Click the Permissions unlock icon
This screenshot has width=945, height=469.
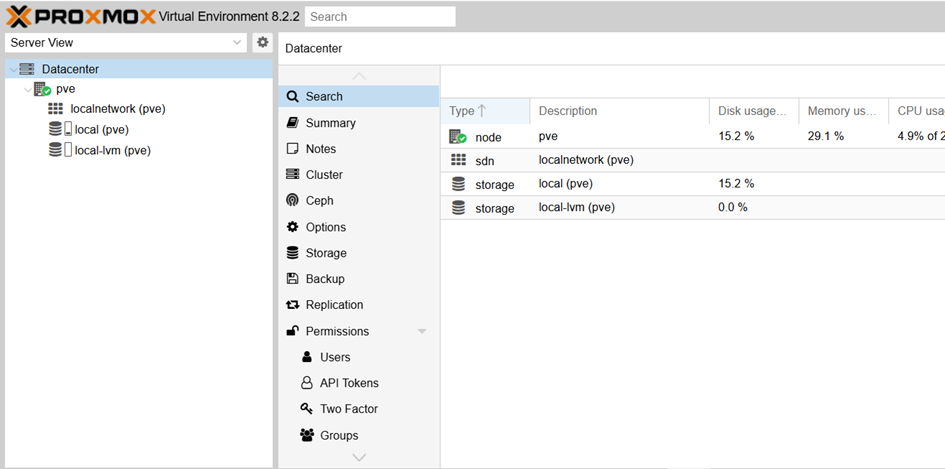pos(292,330)
